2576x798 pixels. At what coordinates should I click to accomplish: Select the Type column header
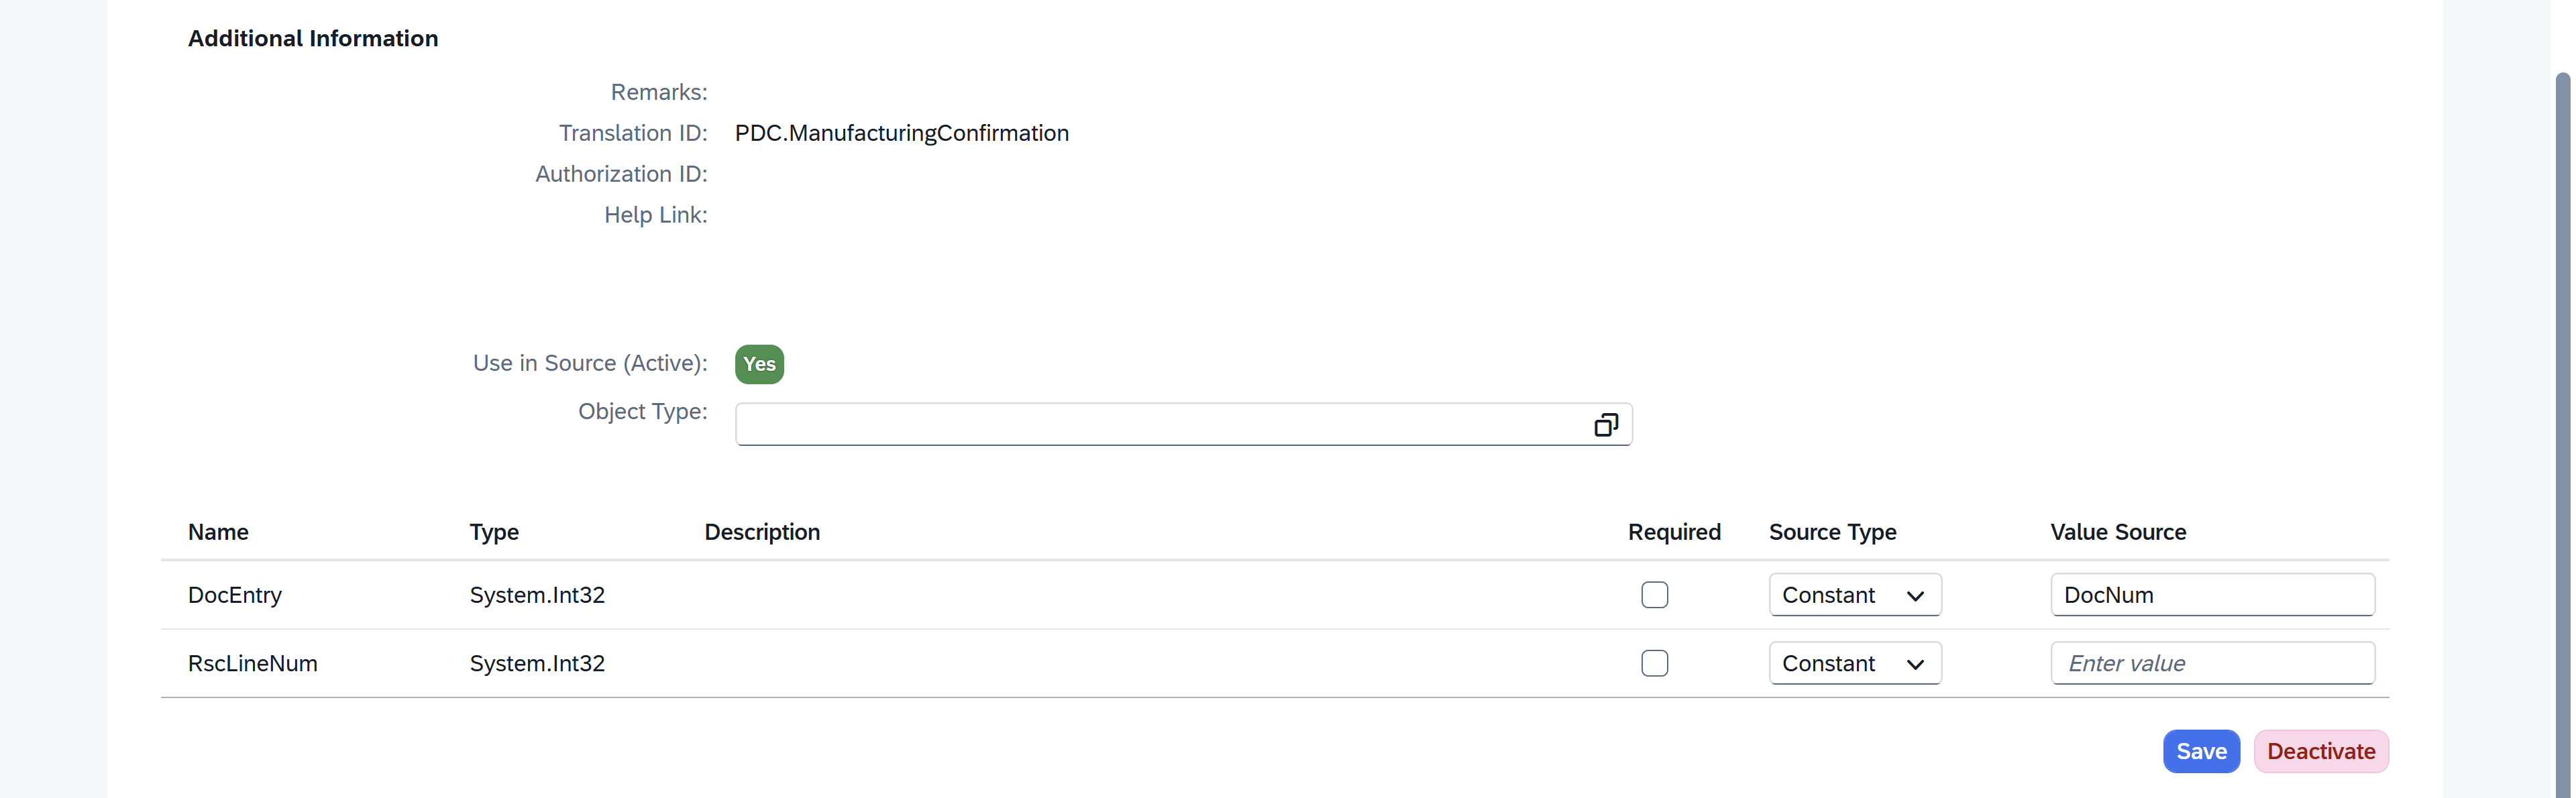[494, 532]
